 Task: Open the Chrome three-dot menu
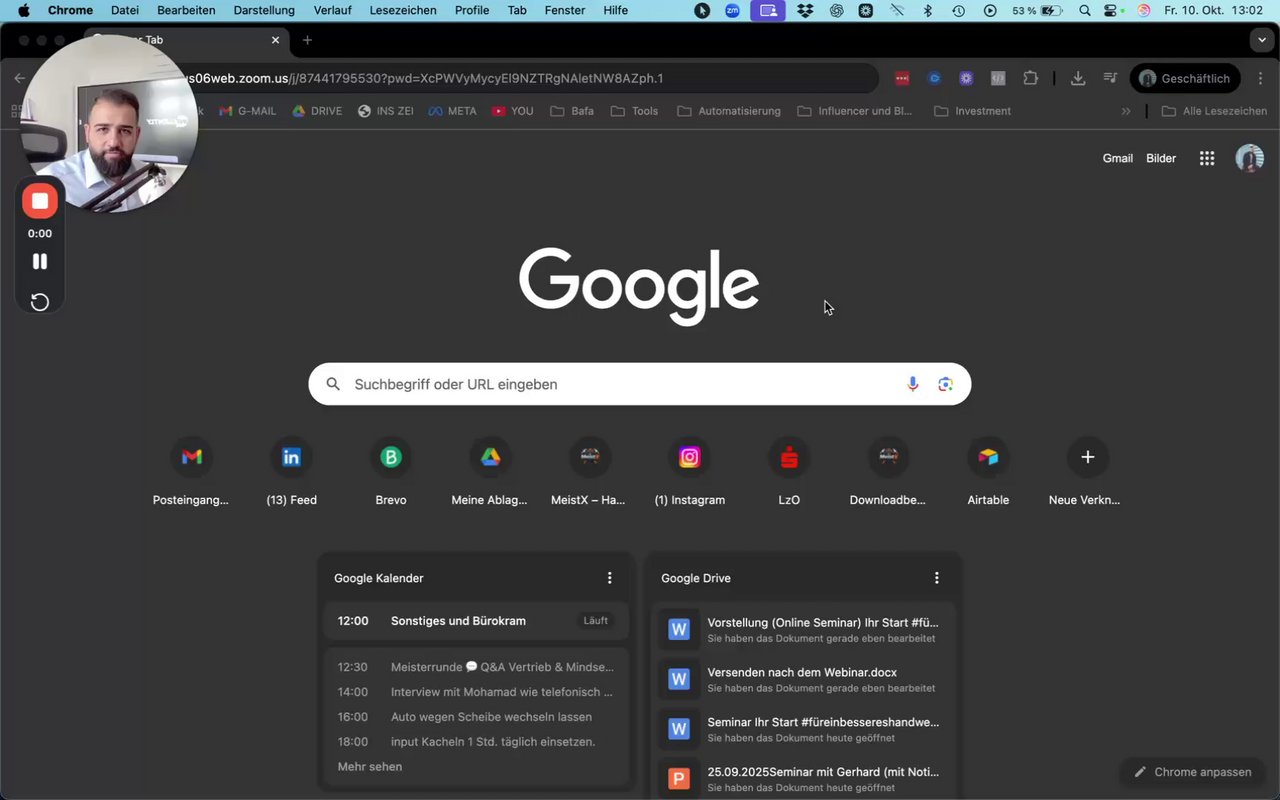[1260, 78]
